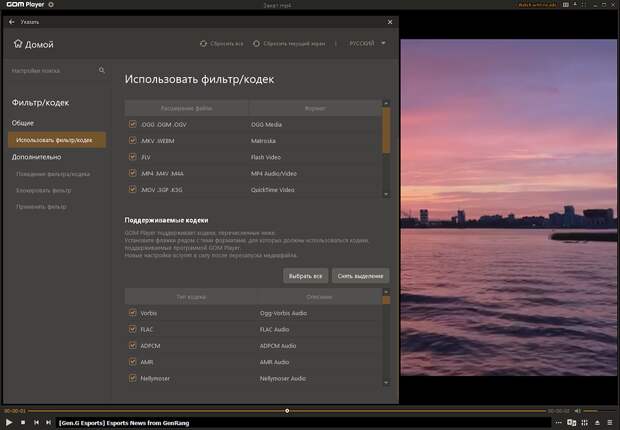Expand the Дополнительно section
Viewport: 620px width, 430px height.
coord(37,157)
